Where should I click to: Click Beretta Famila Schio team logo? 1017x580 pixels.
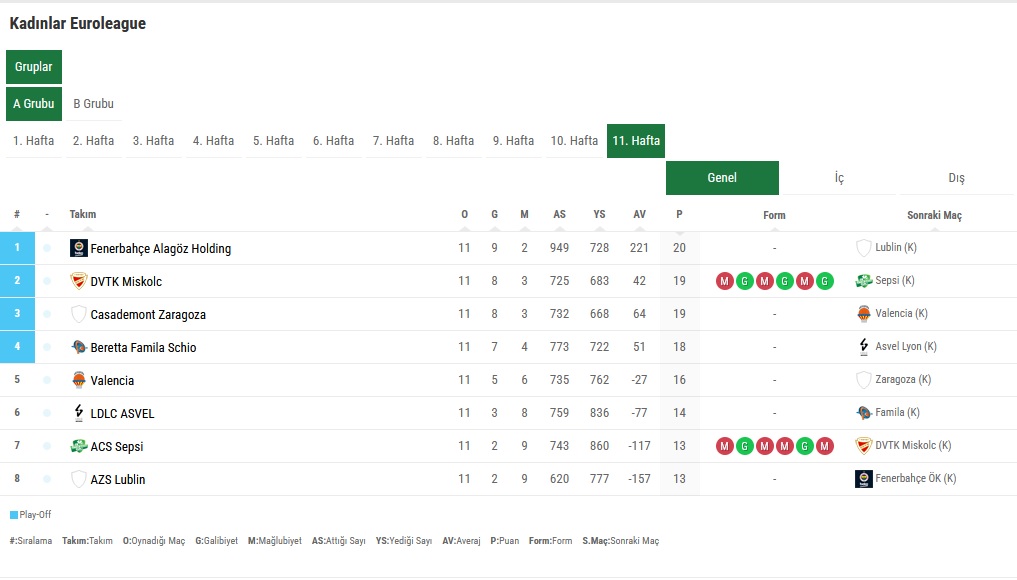point(79,347)
